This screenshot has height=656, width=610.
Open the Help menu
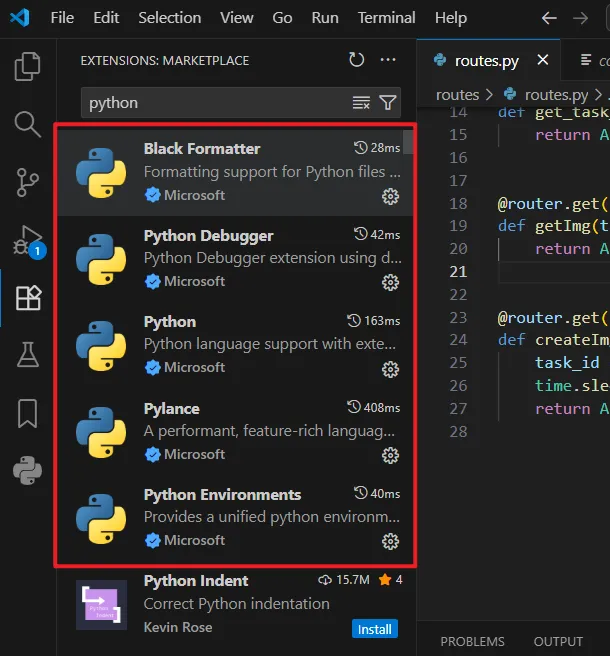451,18
